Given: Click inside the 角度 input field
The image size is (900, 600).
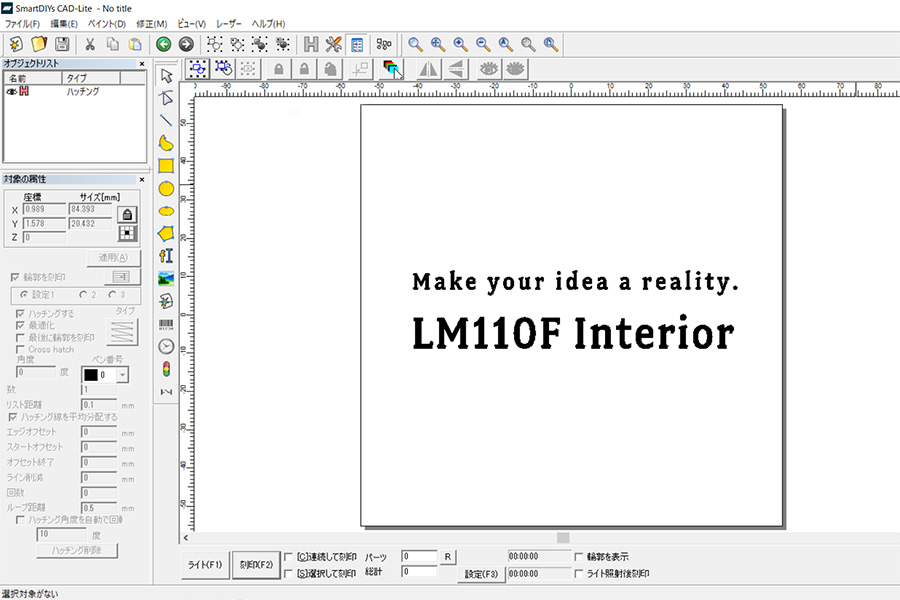Looking at the screenshot, I should pyautogui.click(x=35, y=372).
